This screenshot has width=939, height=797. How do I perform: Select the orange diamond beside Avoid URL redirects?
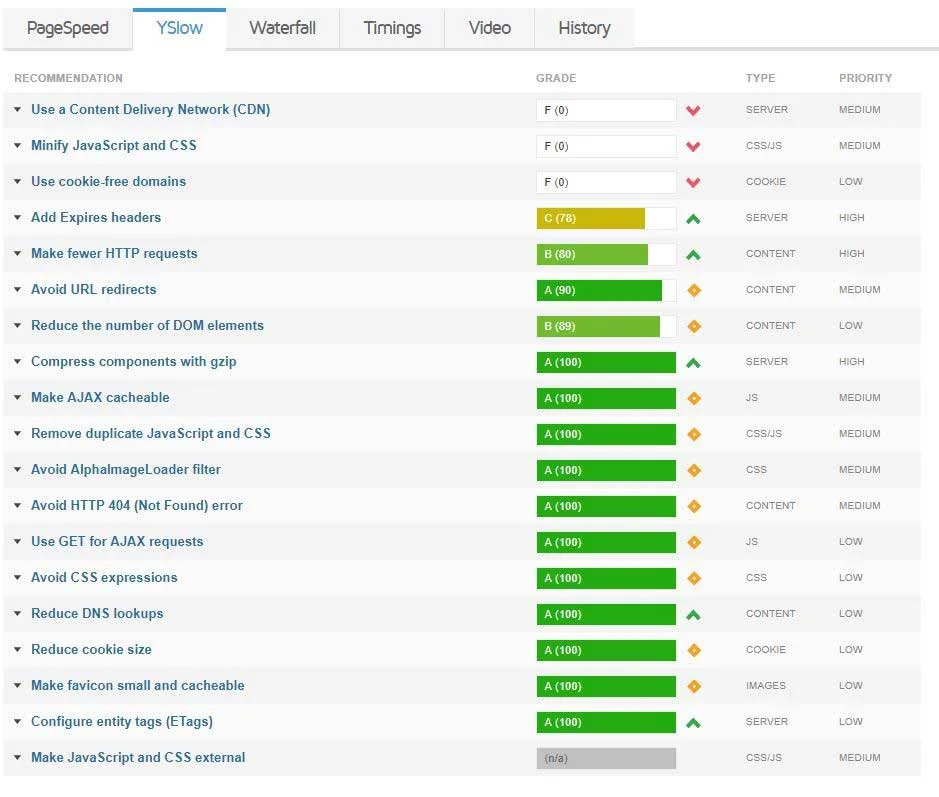click(x=693, y=290)
